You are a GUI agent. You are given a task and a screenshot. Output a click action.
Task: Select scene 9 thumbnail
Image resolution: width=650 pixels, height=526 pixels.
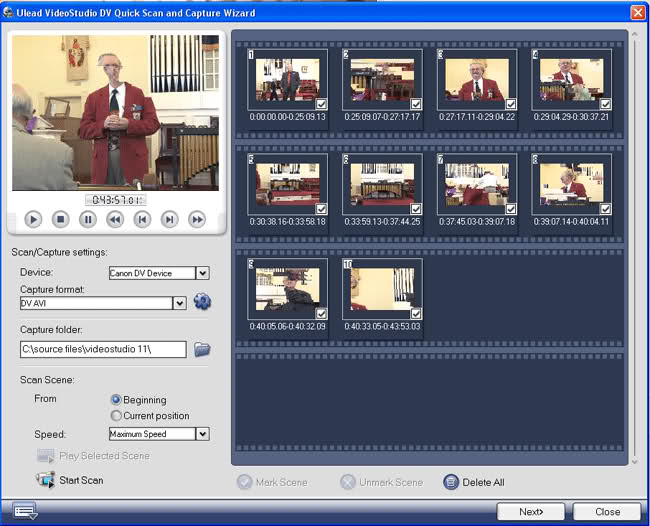pyautogui.click(x=288, y=289)
